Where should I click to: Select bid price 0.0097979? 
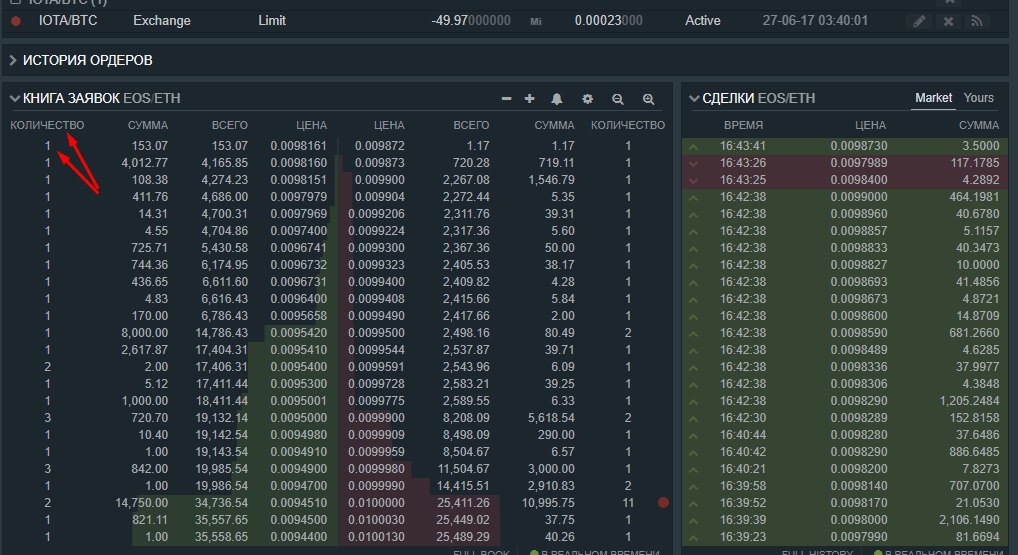[x=299, y=197]
